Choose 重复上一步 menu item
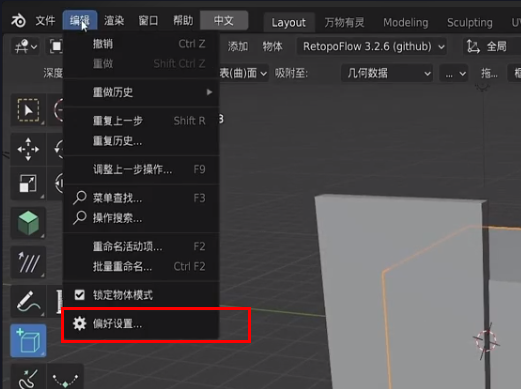521x389 pixels. click(x=141, y=121)
